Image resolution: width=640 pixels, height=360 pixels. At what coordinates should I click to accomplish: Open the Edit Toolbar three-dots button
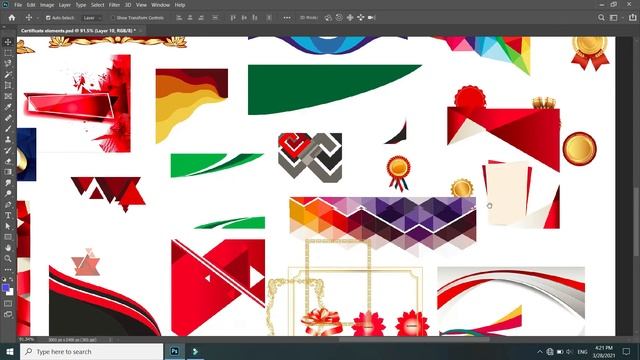8,269
